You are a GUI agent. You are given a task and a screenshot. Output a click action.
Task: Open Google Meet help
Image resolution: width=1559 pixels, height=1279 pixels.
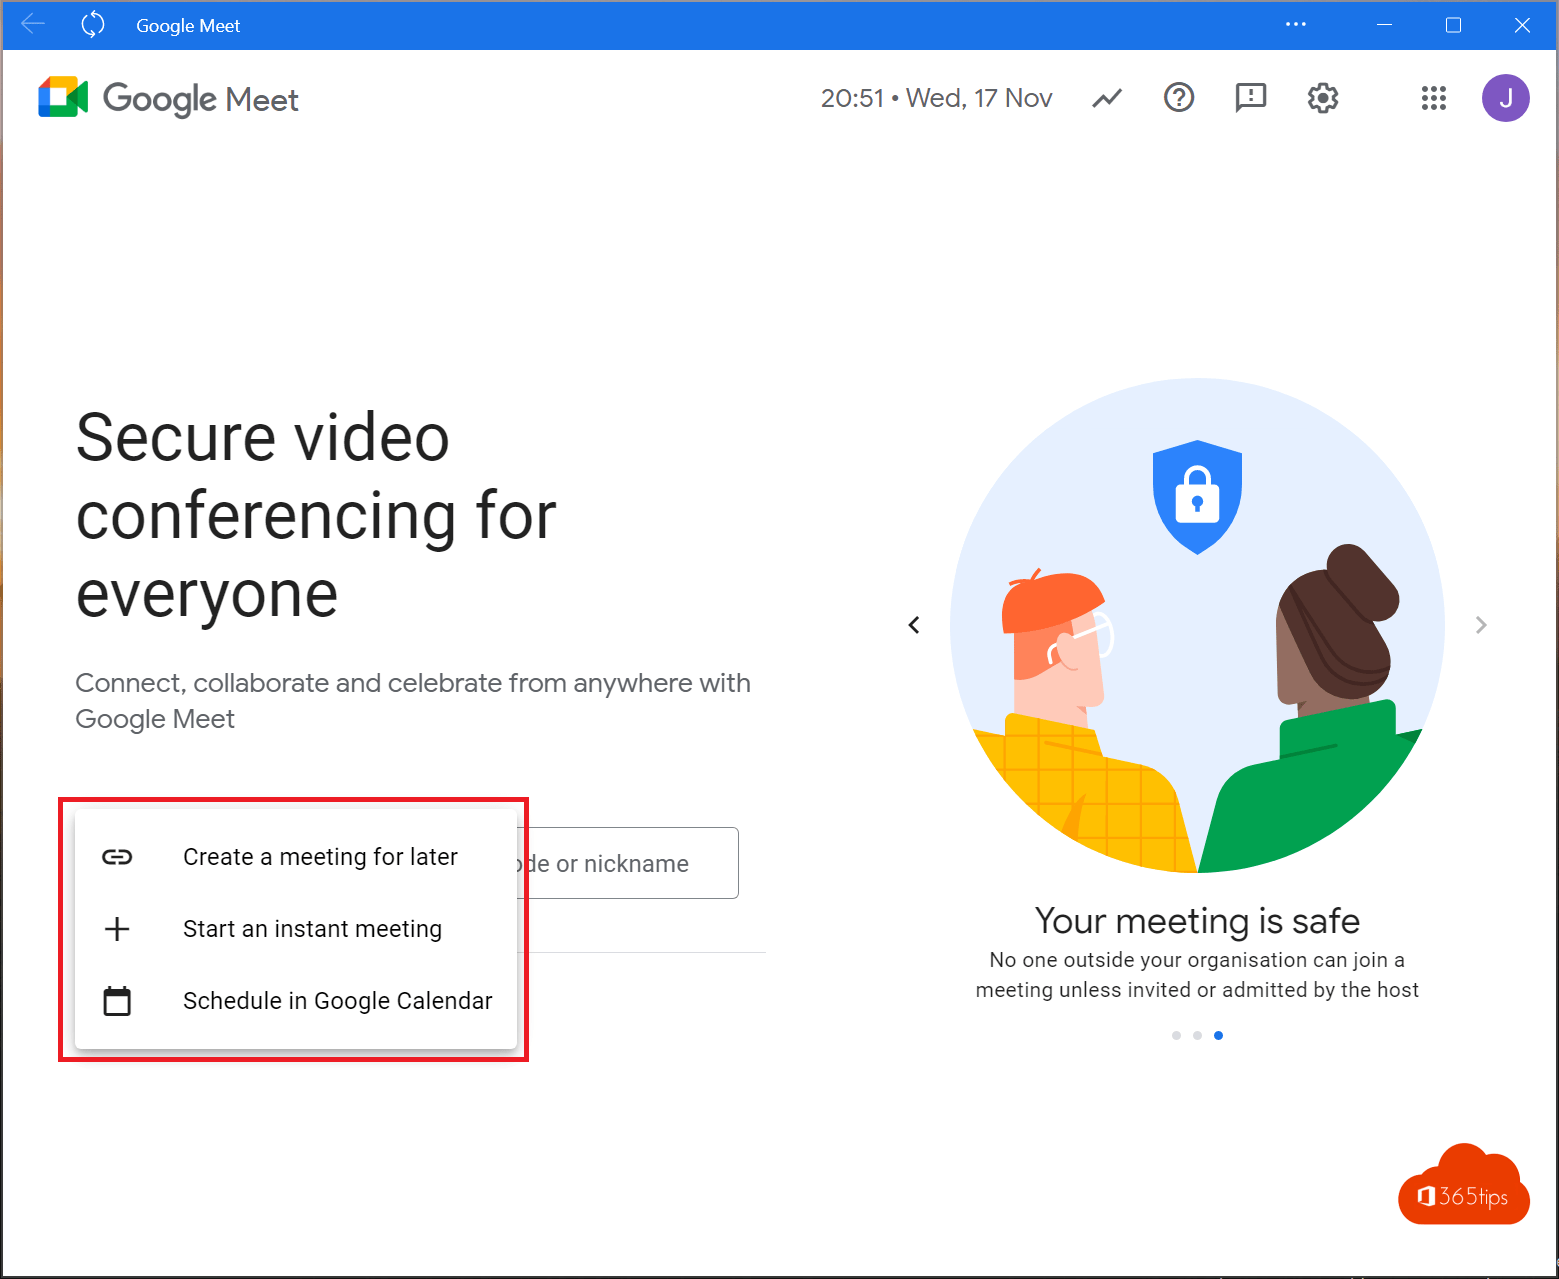[x=1179, y=98]
